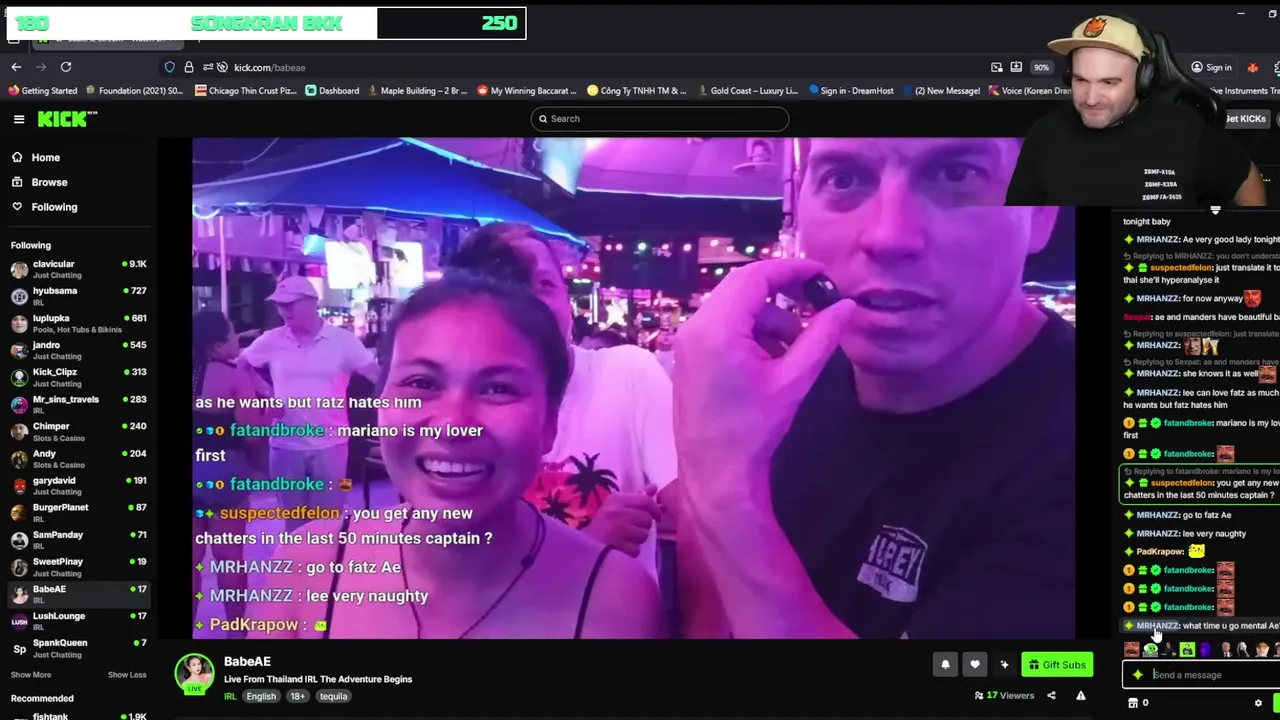
Task: Open SweetPinay channel in Following list
Action: pyautogui.click(x=78, y=567)
